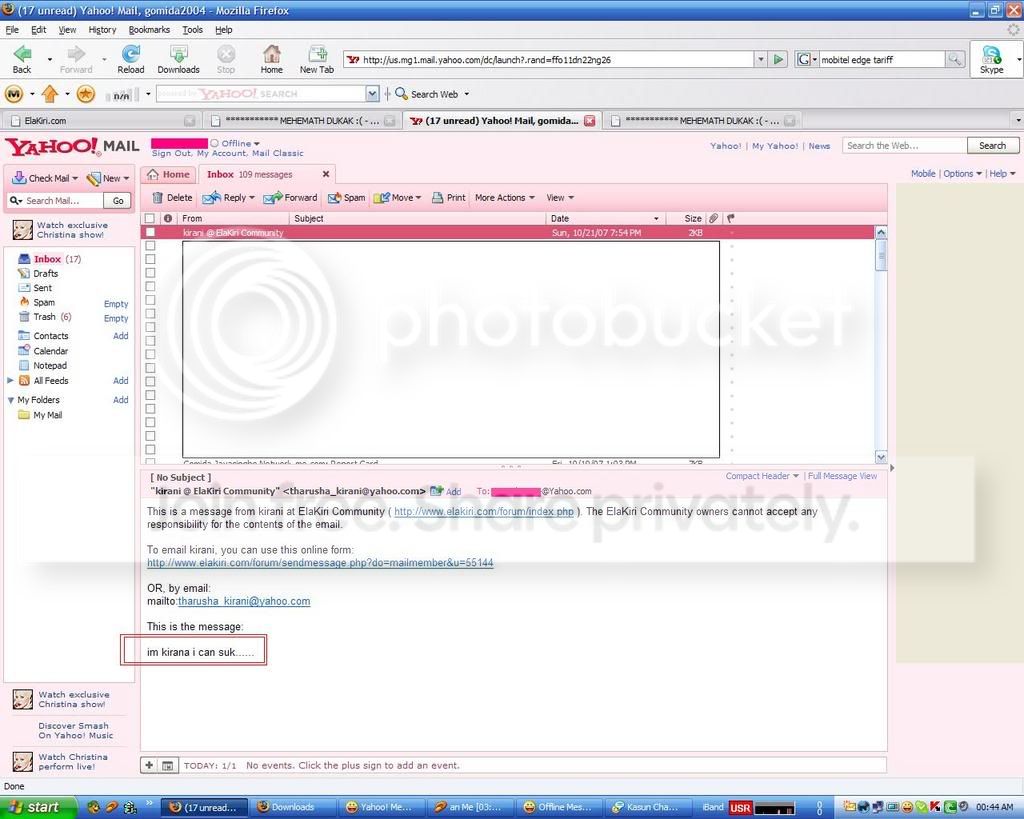
Task: Click the tharusha_kirani@yahoo.com mailto link
Action: [244, 601]
